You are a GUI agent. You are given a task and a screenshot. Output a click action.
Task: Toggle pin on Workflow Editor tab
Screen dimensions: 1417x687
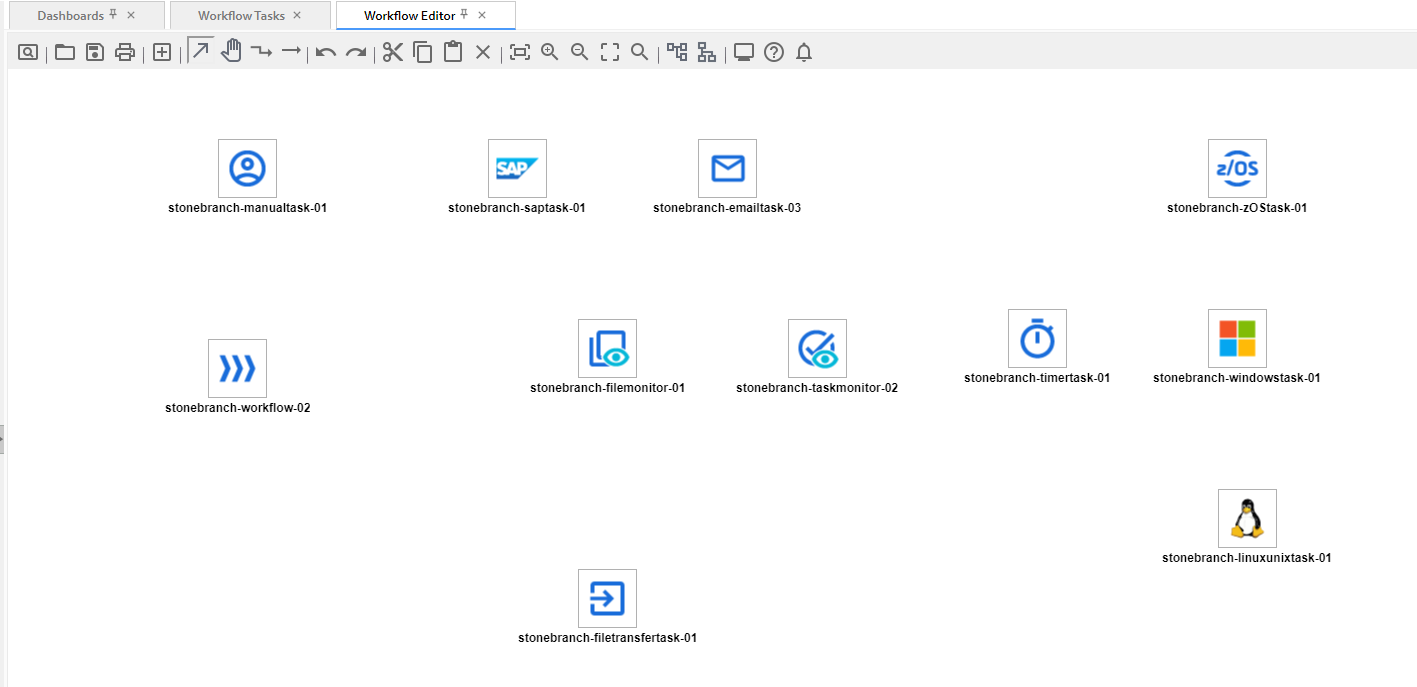464,15
